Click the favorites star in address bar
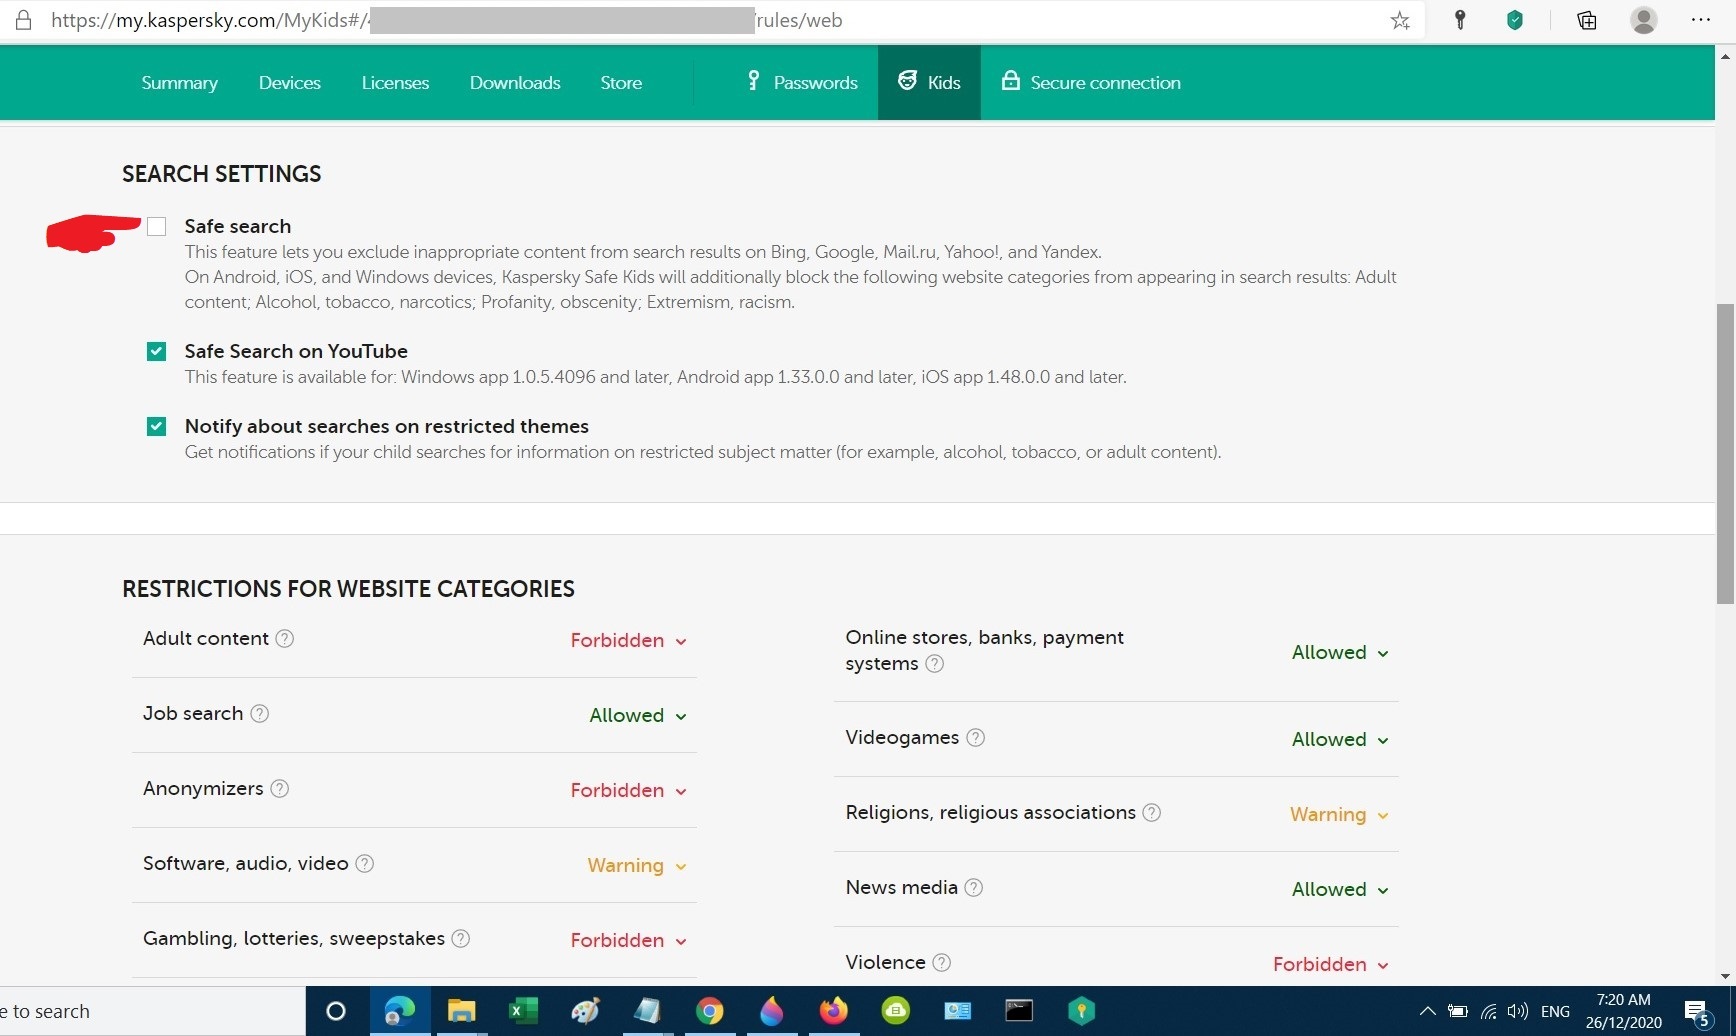Viewport: 1736px width, 1036px height. click(1400, 21)
